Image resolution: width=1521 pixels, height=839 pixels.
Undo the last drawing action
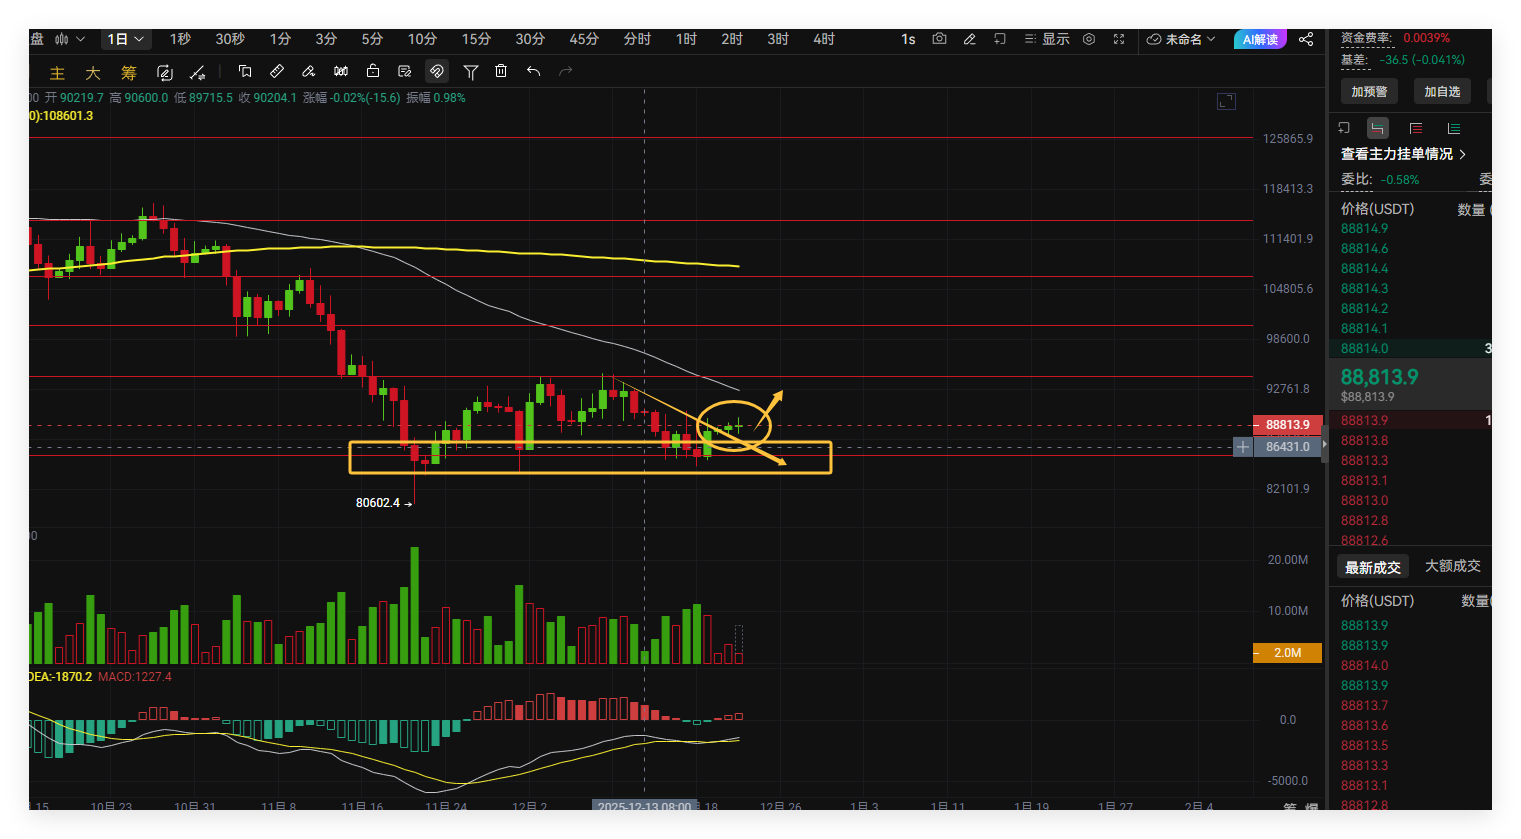(x=533, y=71)
